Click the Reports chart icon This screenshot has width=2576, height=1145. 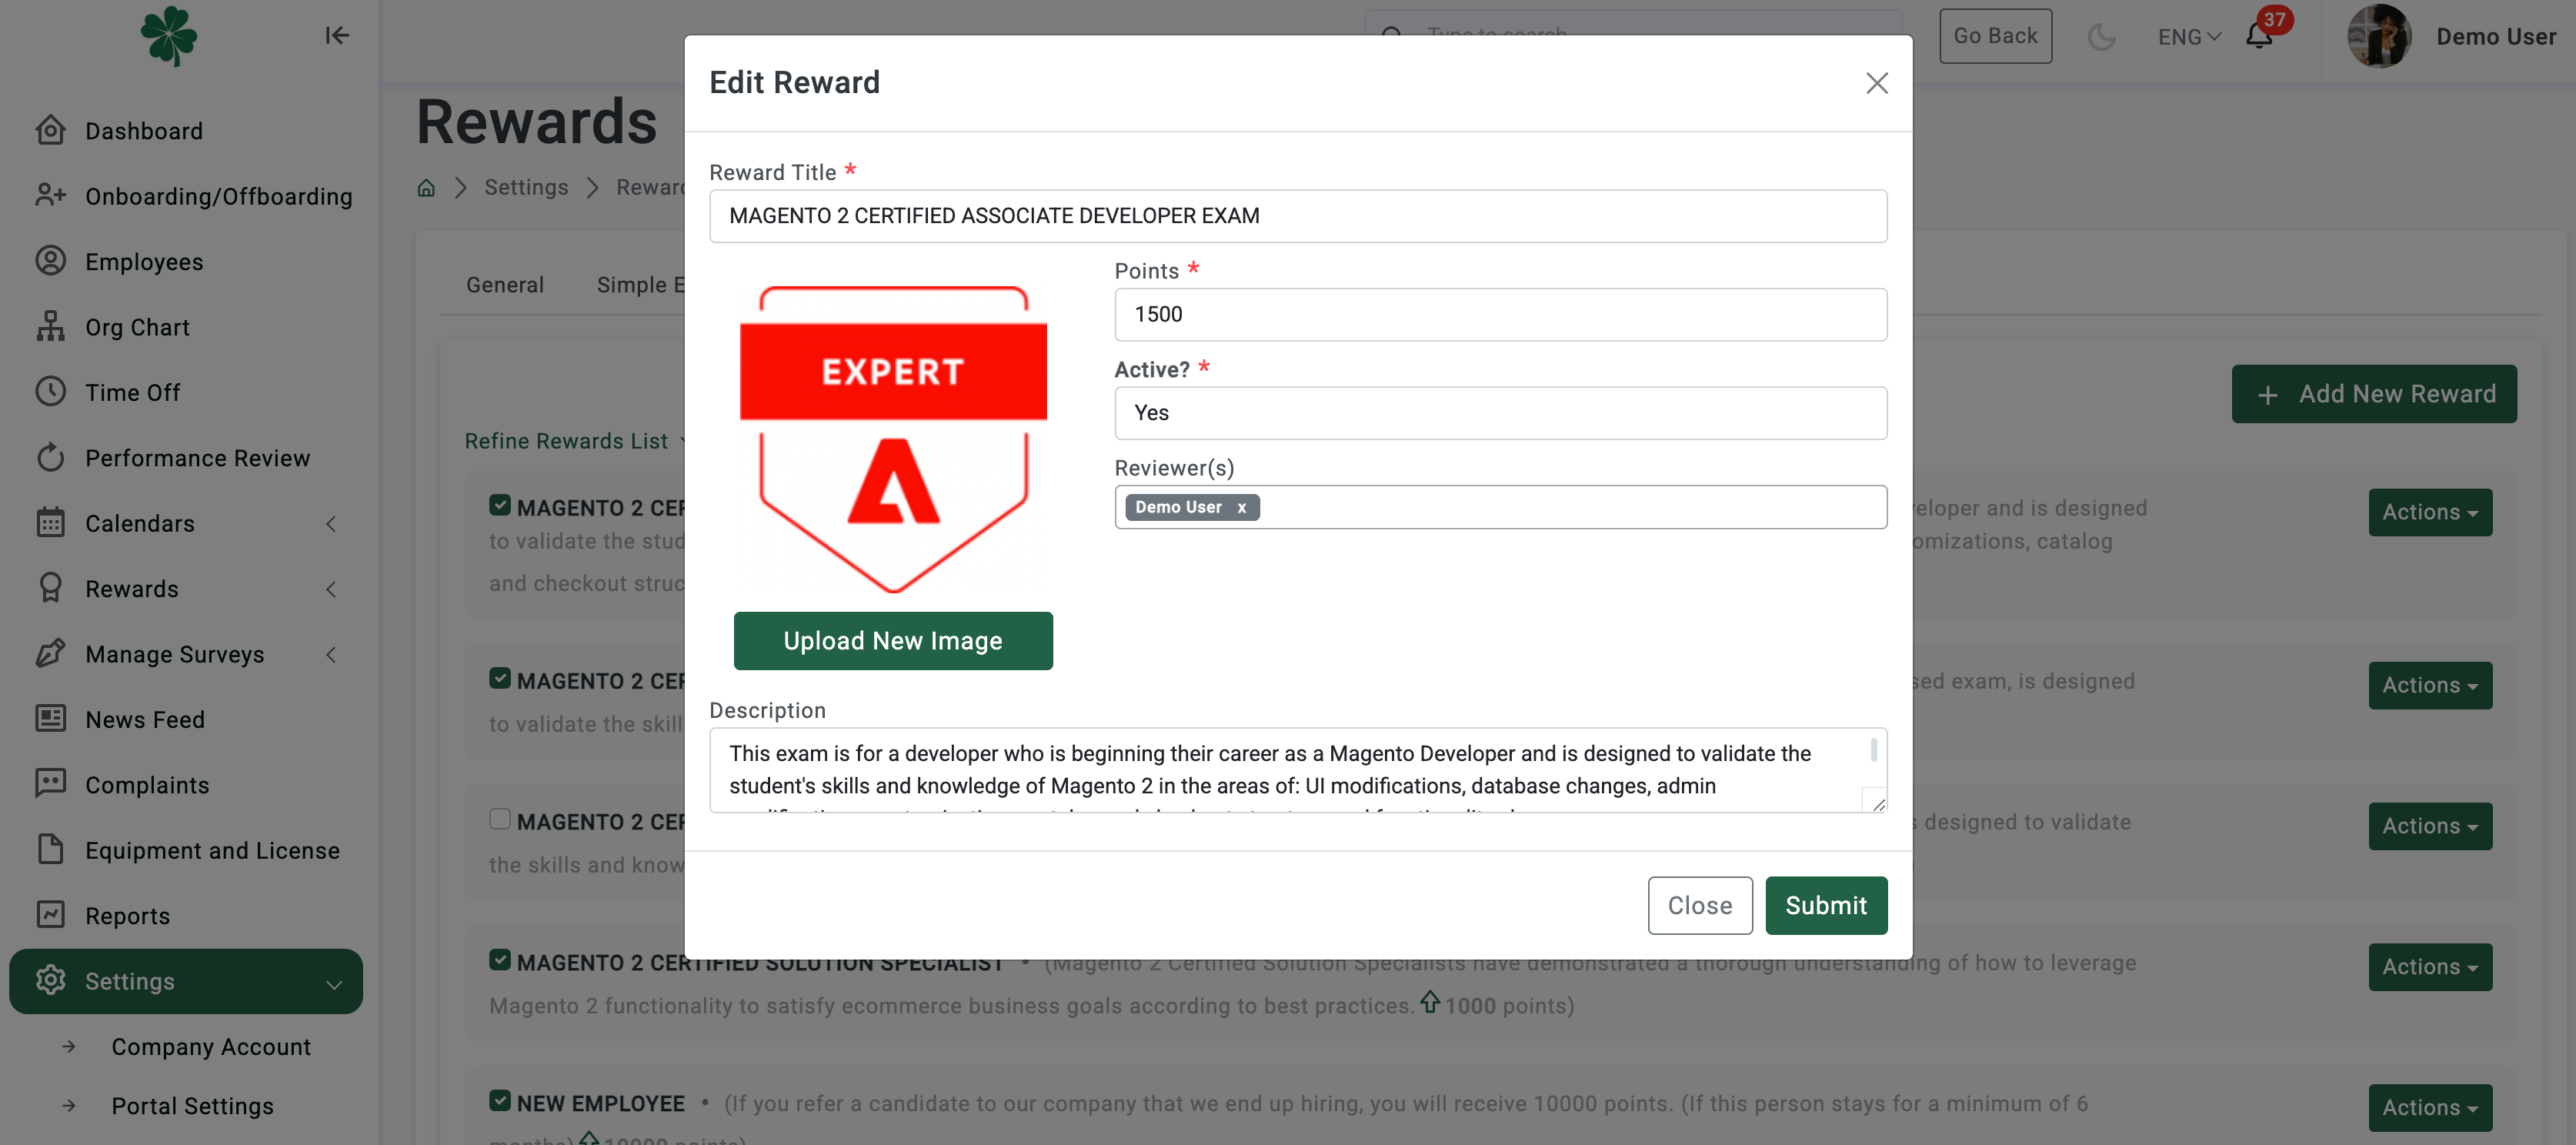(x=50, y=915)
